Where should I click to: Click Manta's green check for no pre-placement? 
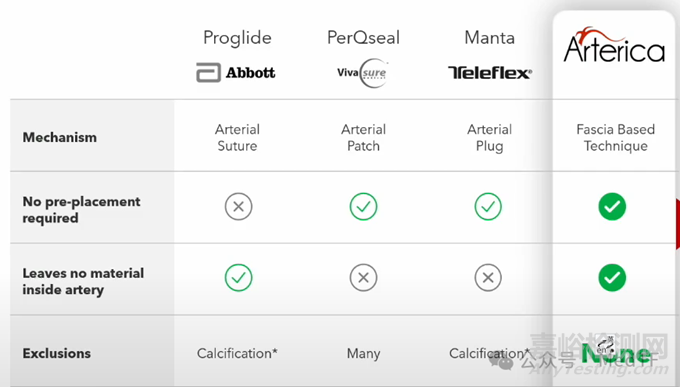[488, 207]
